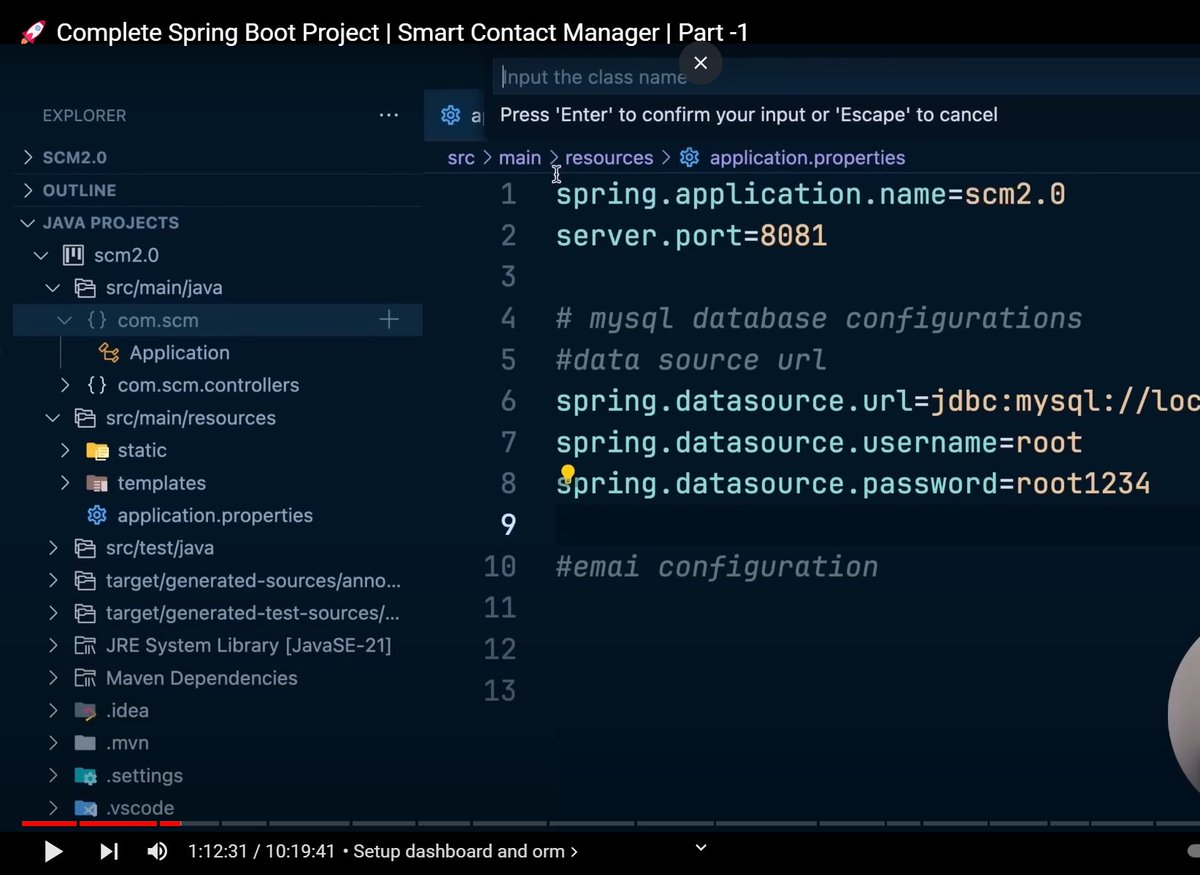The height and width of the screenshot is (875, 1200).
Task: Click the Maven Dependencies library icon
Action: (x=85, y=678)
